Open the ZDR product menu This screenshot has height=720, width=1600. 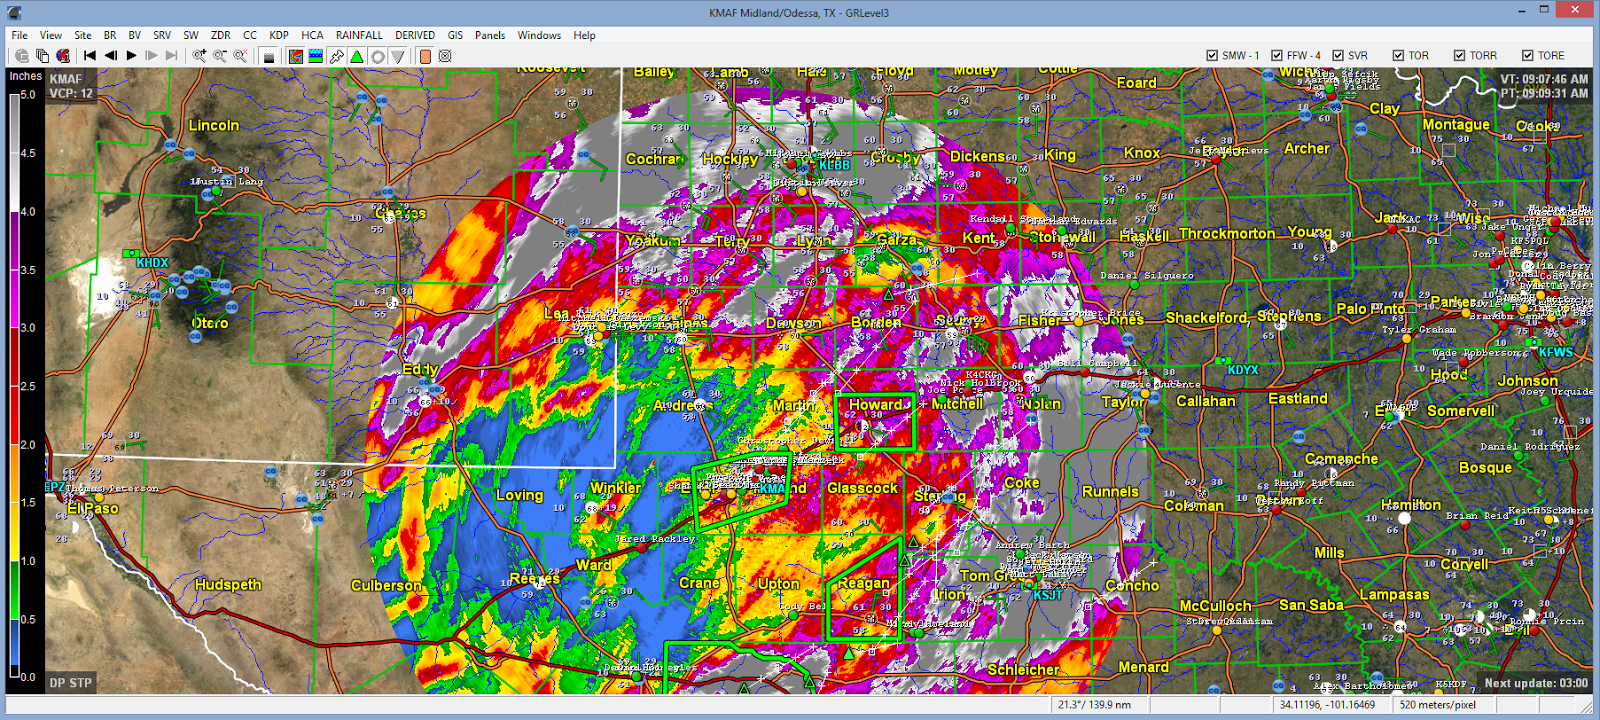coord(221,35)
